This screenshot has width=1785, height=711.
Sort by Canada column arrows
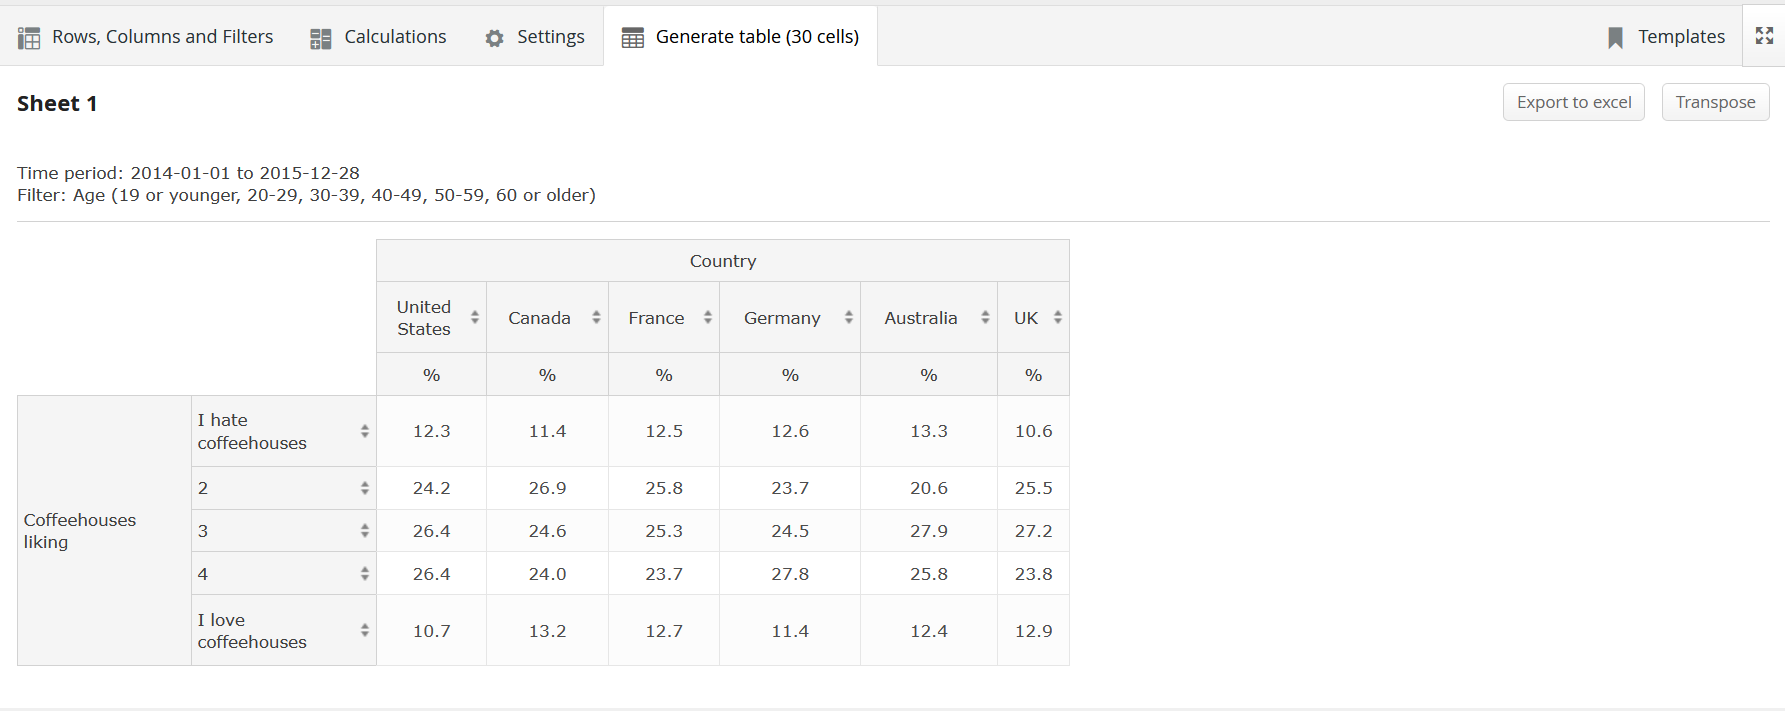[x=596, y=317]
